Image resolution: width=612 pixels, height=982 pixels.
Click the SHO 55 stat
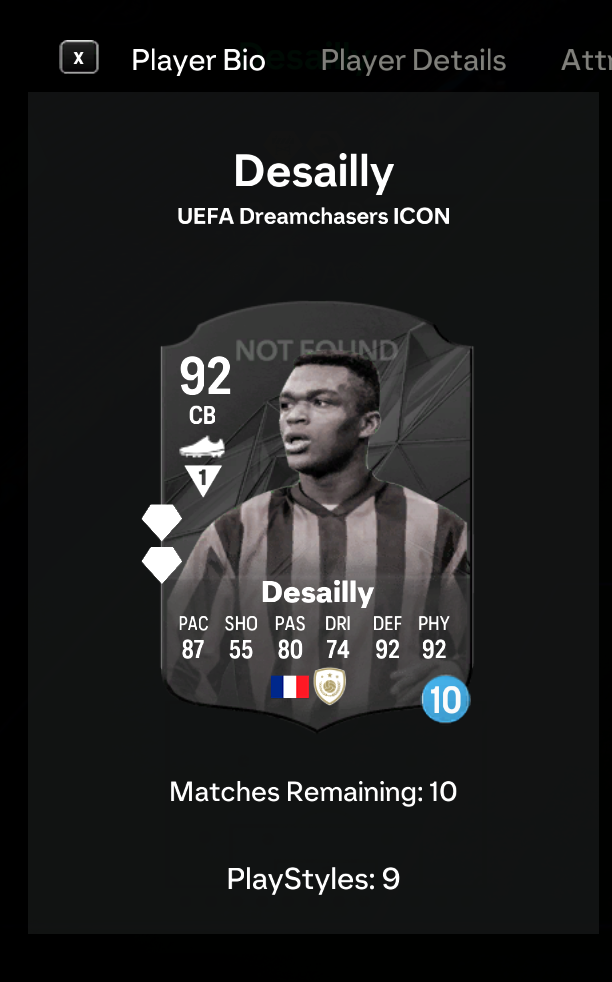[x=241, y=638]
